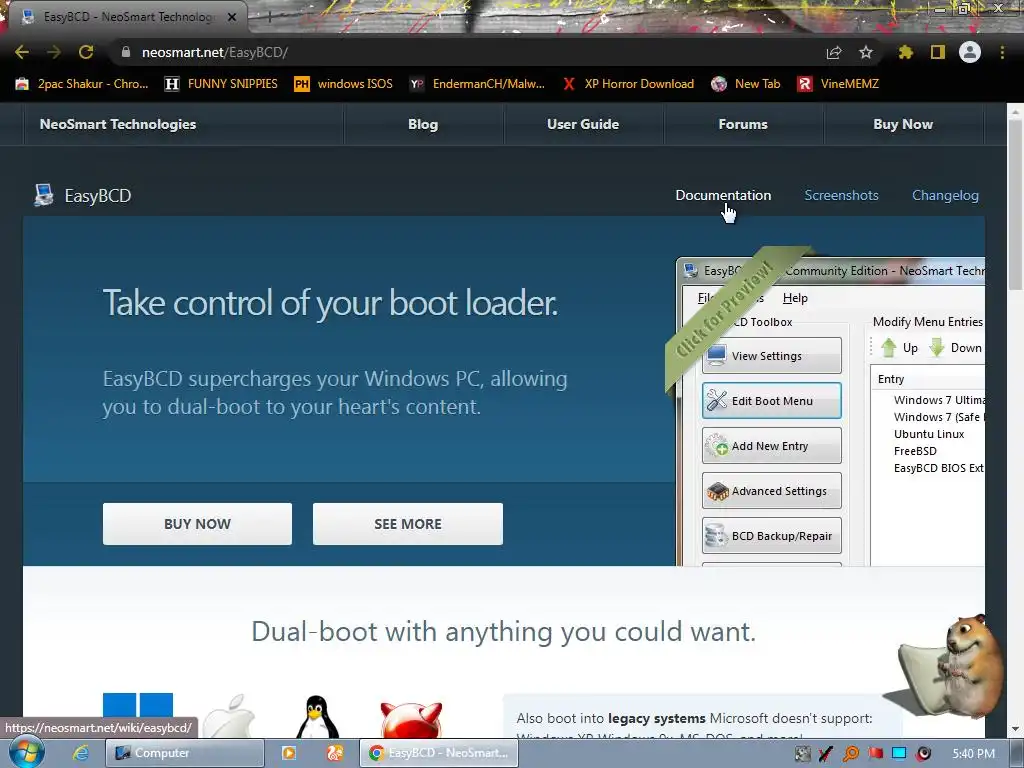Click the Help menu in the preview
The width and height of the screenshot is (1024, 768).
(795, 298)
